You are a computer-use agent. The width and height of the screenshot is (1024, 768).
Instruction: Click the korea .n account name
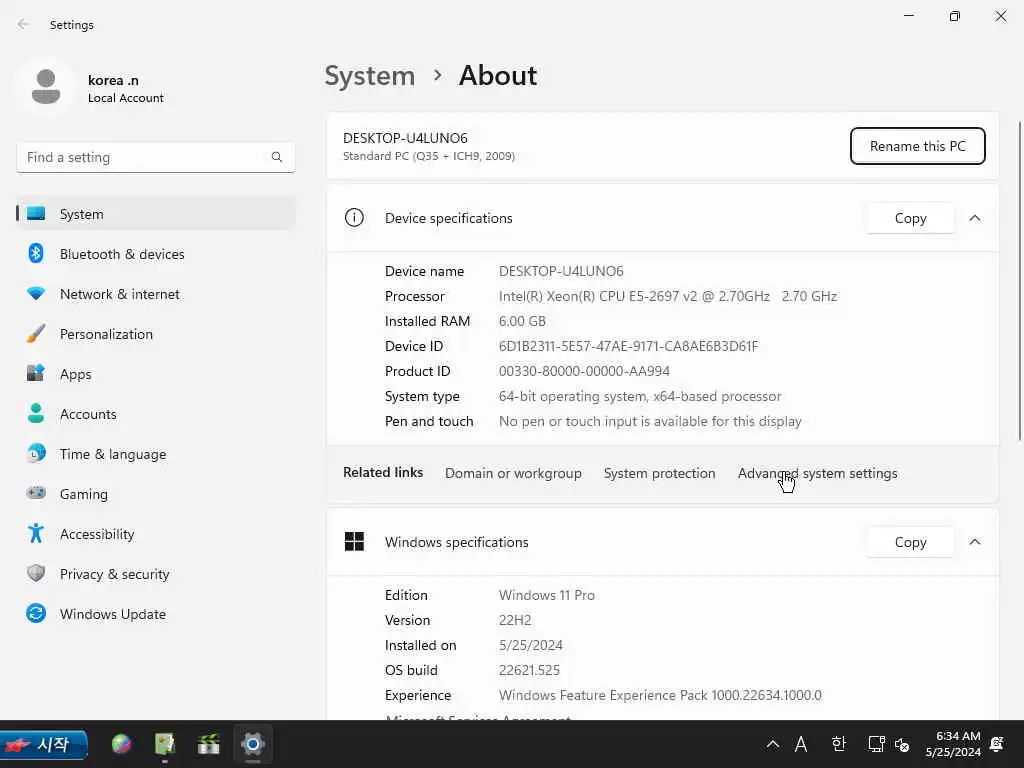(113, 80)
